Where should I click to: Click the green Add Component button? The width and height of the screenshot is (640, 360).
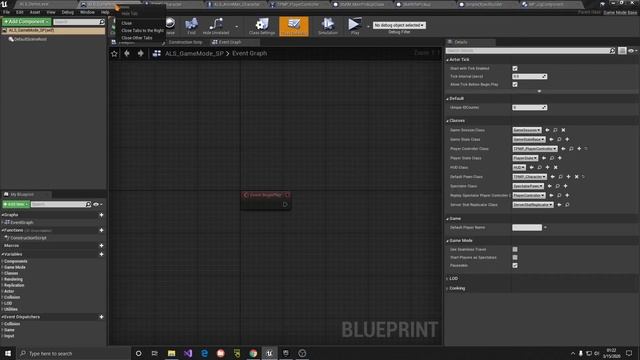pos(27,21)
